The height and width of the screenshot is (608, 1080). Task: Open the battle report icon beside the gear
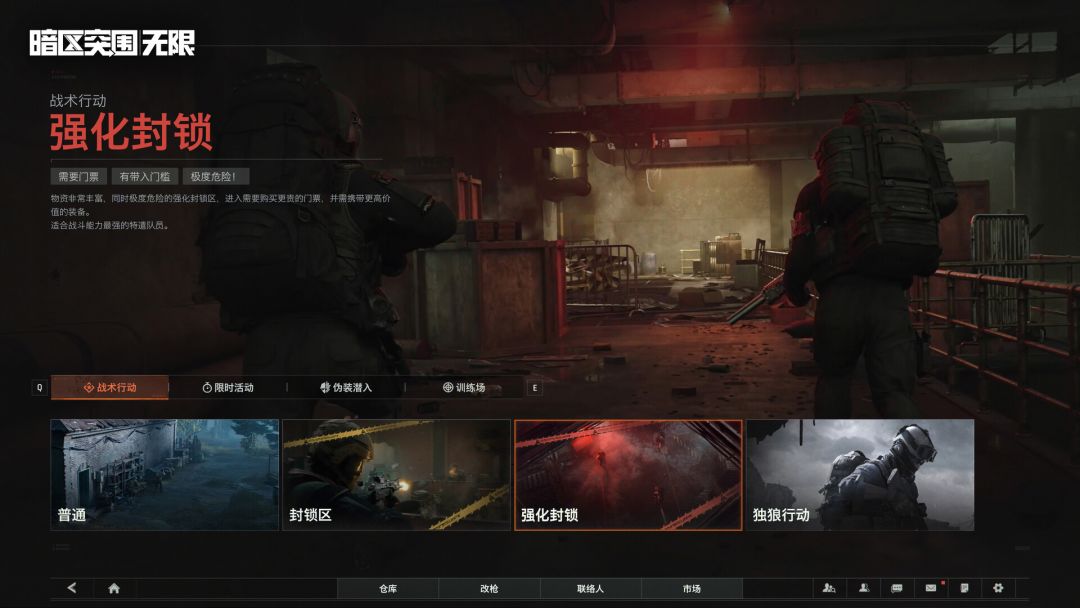(964, 589)
